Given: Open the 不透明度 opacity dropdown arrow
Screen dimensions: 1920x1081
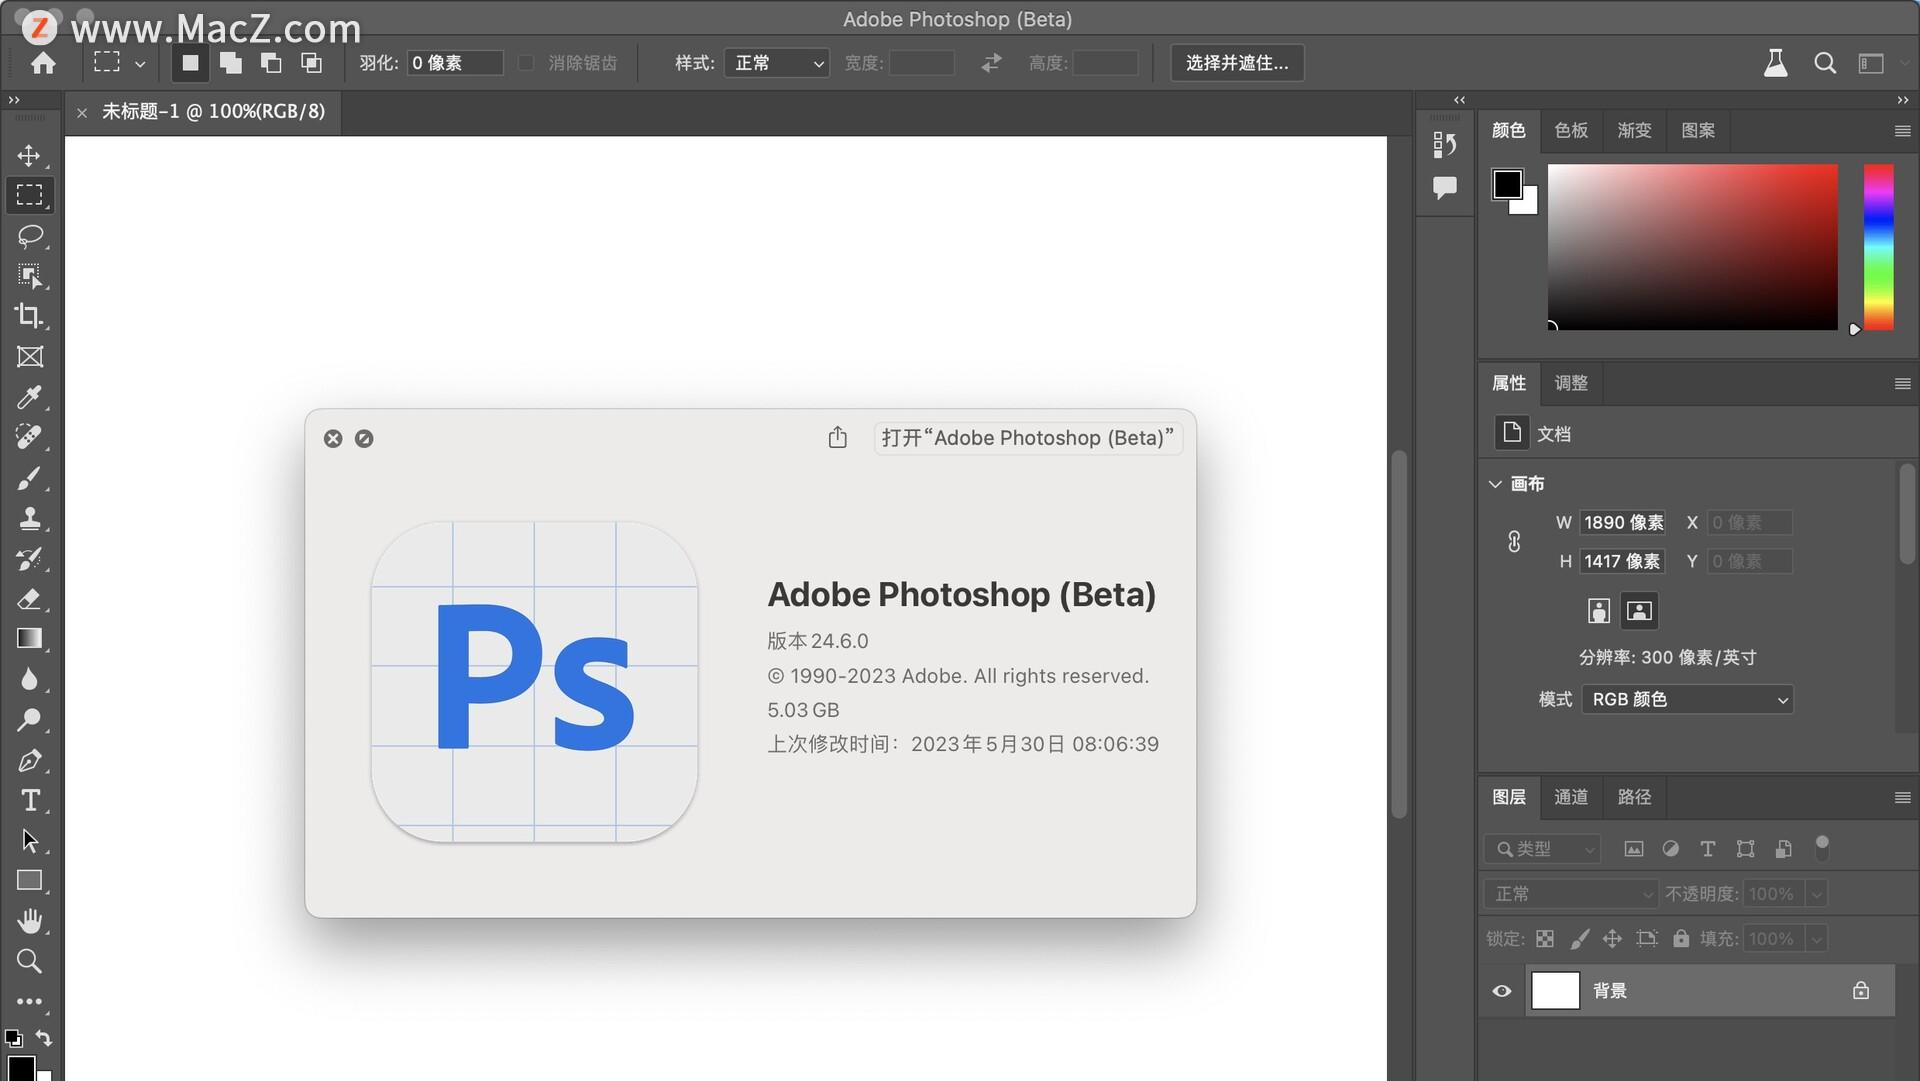Looking at the screenshot, I should (1817, 894).
